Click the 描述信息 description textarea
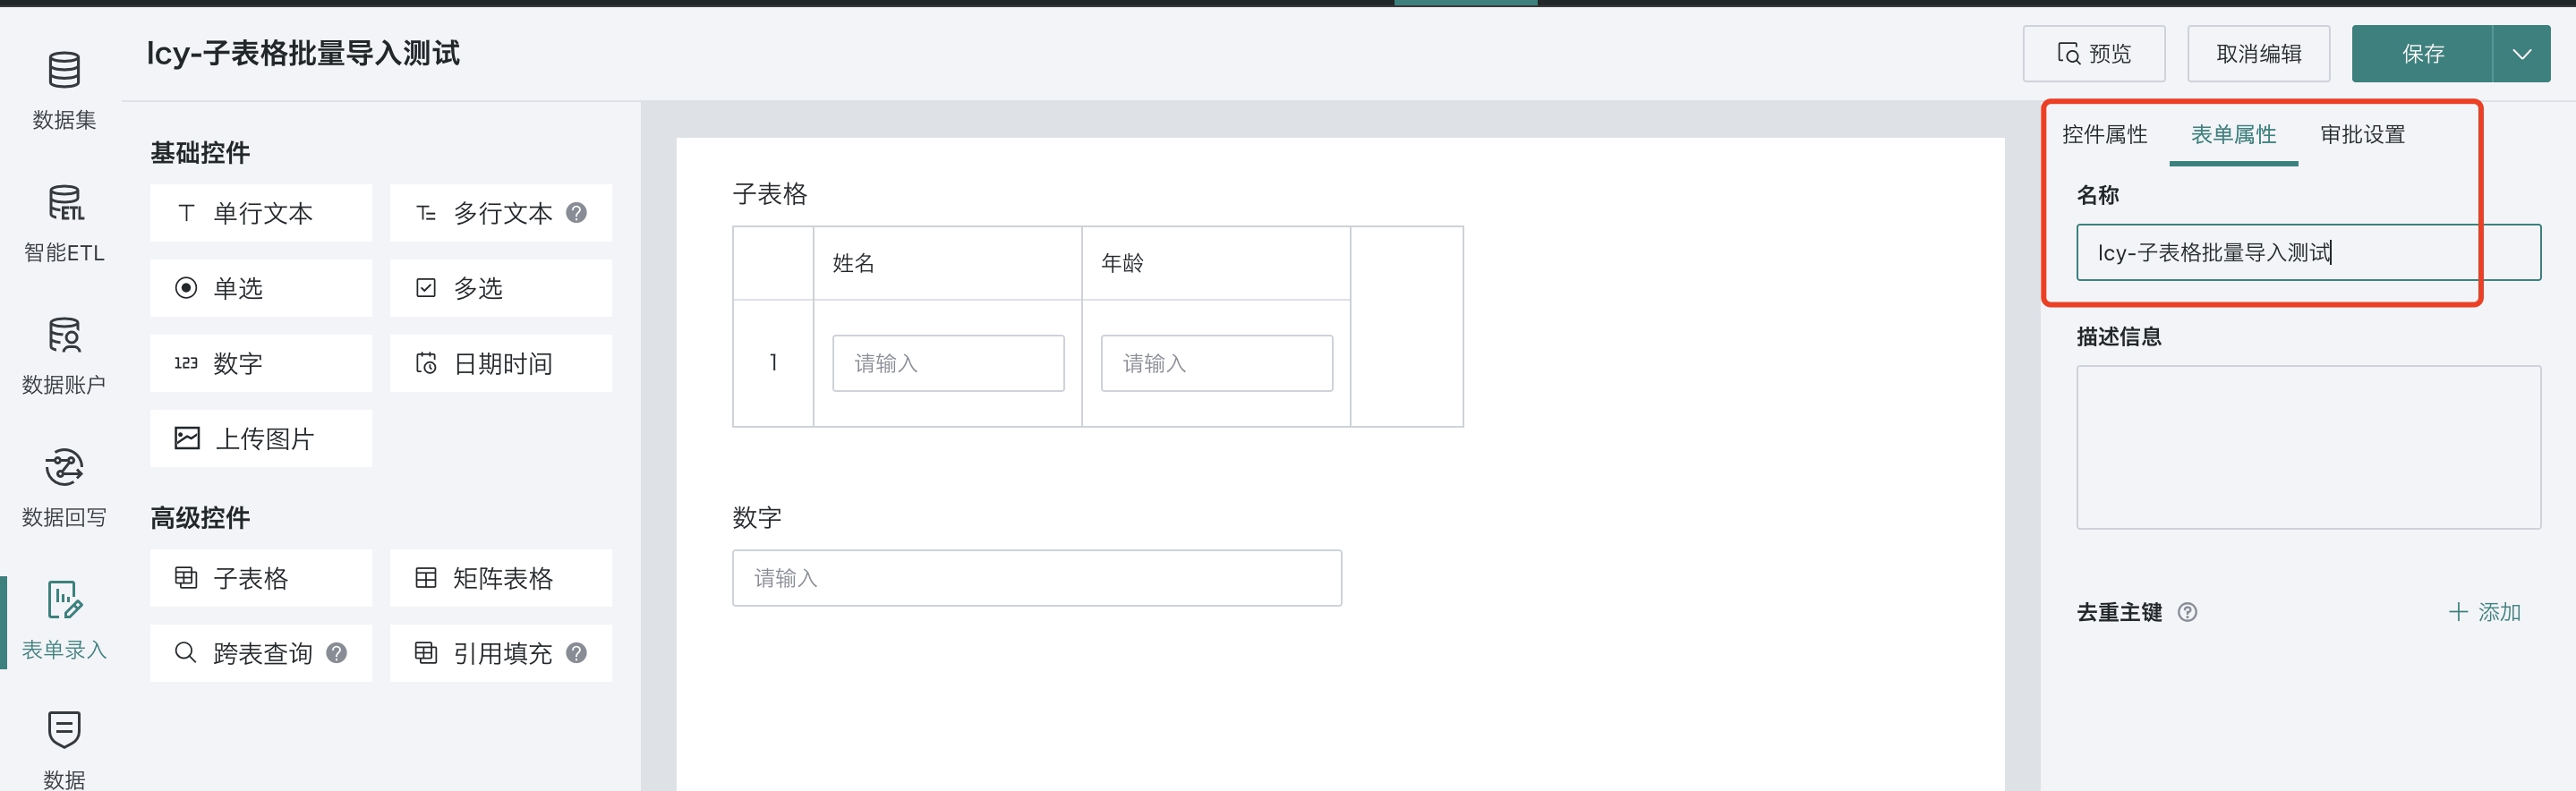This screenshot has width=2576, height=791. [2308, 447]
